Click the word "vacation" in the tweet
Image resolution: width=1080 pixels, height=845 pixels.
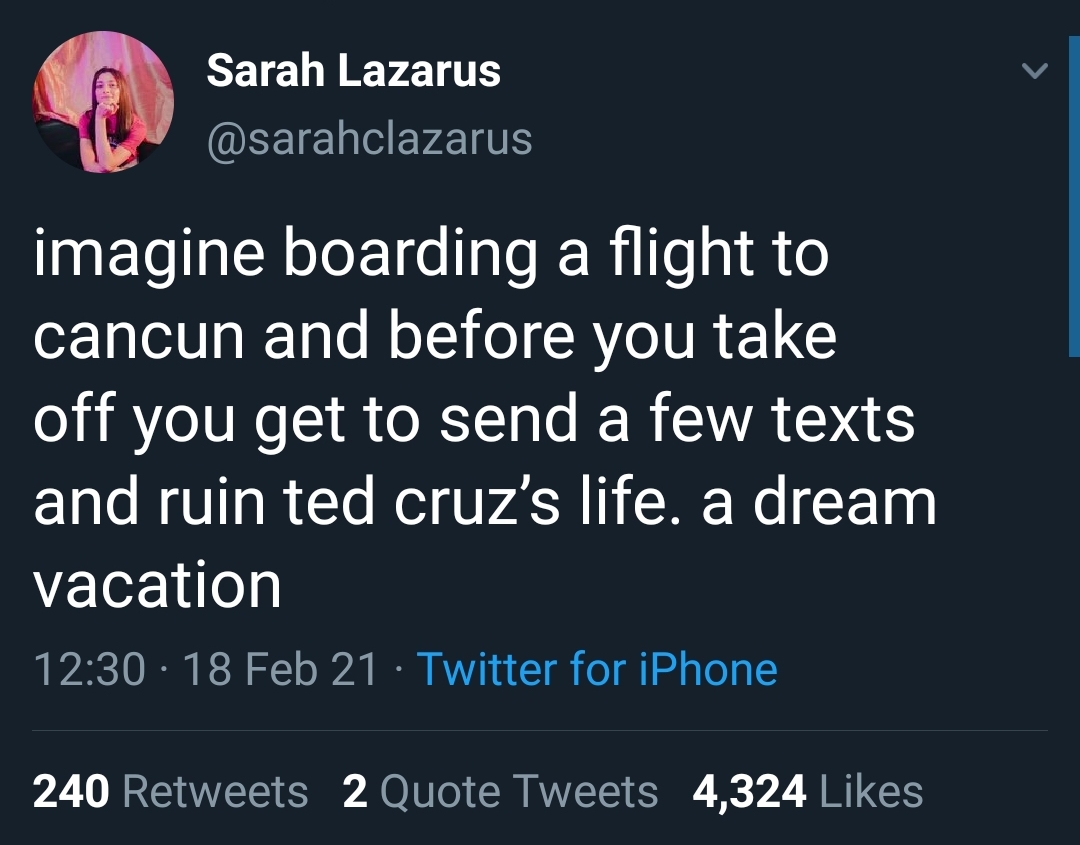(x=157, y=585)
